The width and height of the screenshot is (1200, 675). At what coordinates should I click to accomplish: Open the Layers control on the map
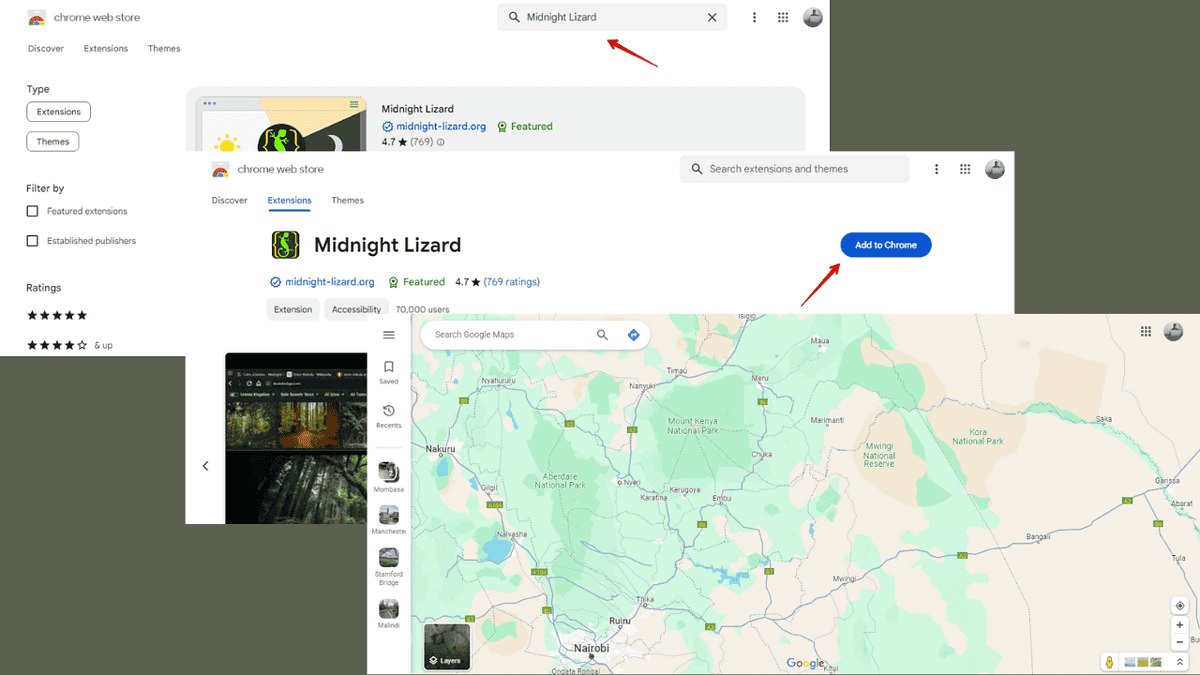tap(446, 659)
